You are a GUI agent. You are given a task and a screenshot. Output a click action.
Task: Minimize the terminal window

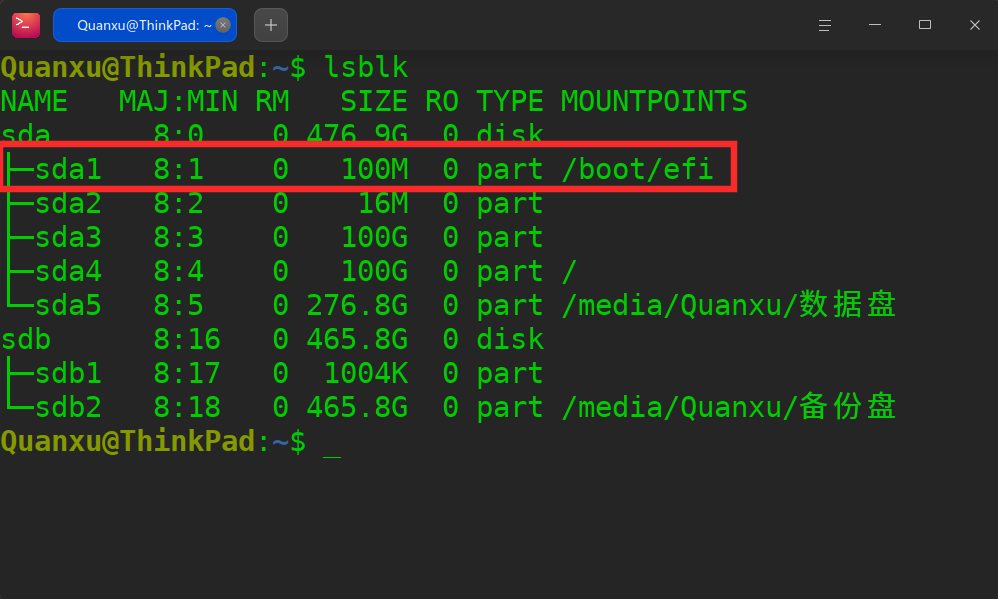[x=875, y=25]
